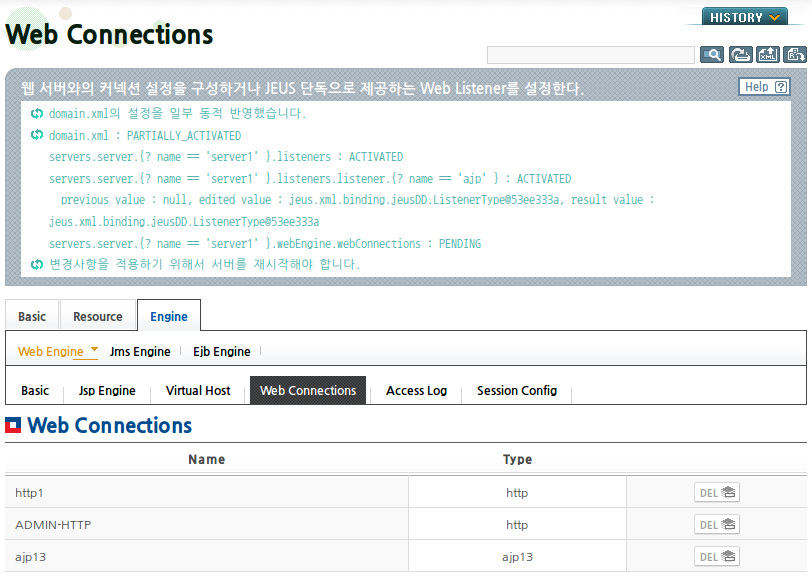Click the http type cell for ADMIN-HTTP
812x579 pixels.
(517, 525)
